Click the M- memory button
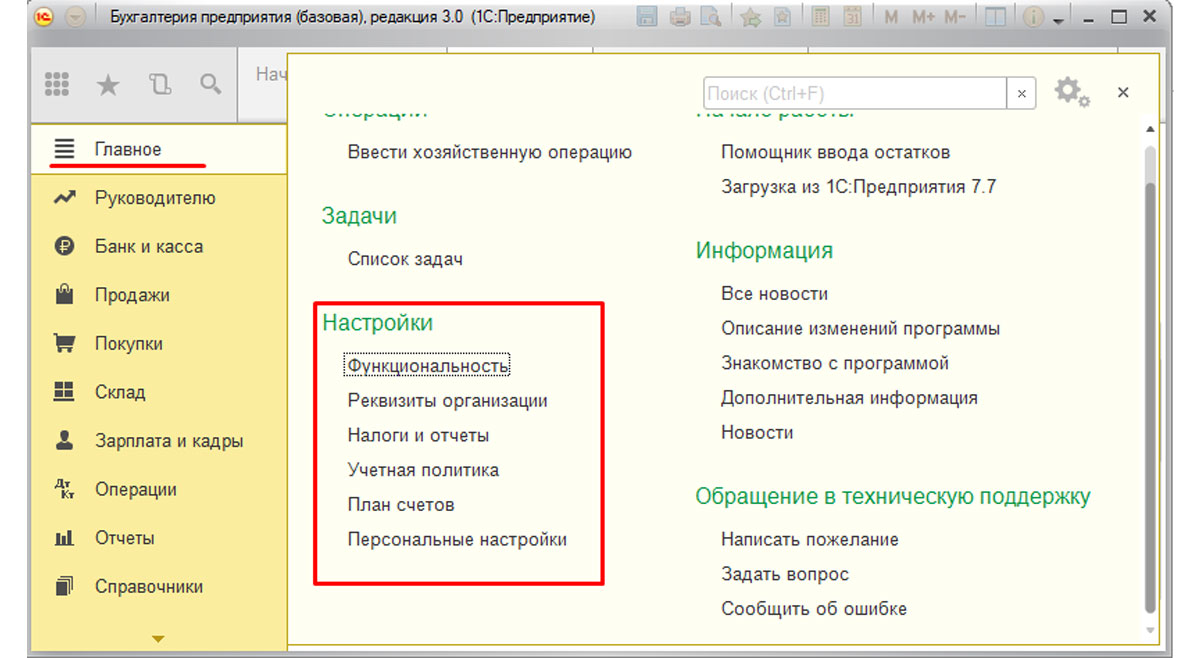This screenshot has width=1200, height=658. click(x=955, y=17)
